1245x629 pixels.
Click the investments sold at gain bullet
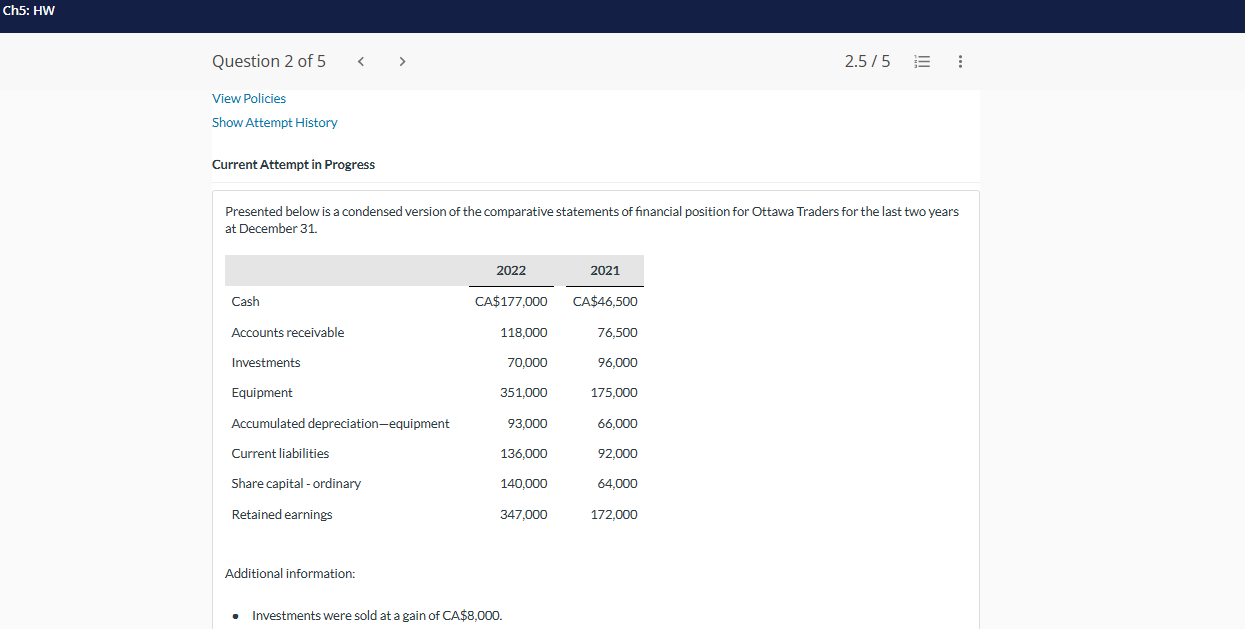pyautogui.click(x=377, y=615)
